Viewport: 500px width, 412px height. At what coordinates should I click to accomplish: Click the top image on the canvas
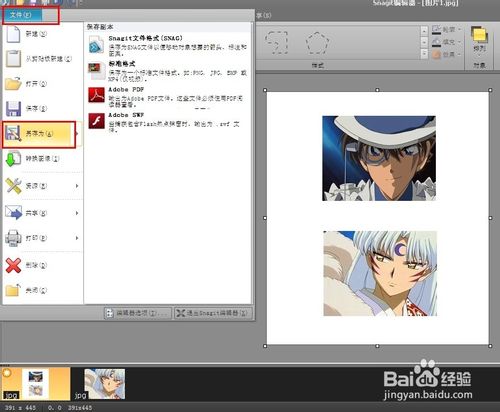pos(379,158)
